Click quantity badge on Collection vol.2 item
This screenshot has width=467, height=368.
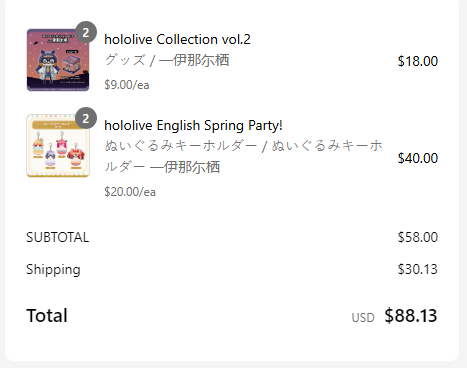pos(86,32)
